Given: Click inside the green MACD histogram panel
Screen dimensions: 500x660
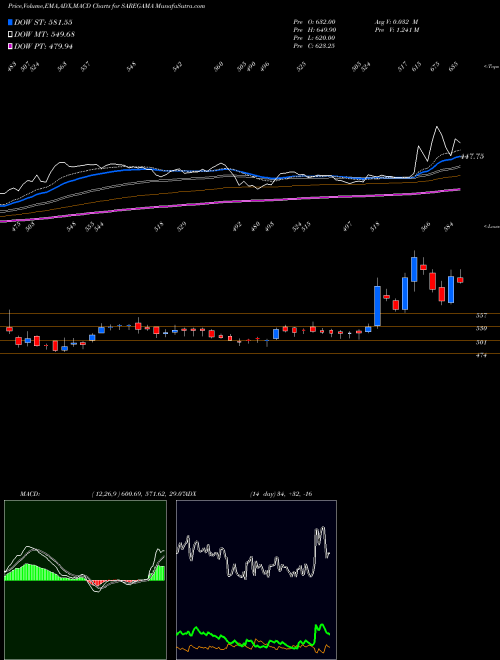Looking at the screenshot, I should coord(85,580).
